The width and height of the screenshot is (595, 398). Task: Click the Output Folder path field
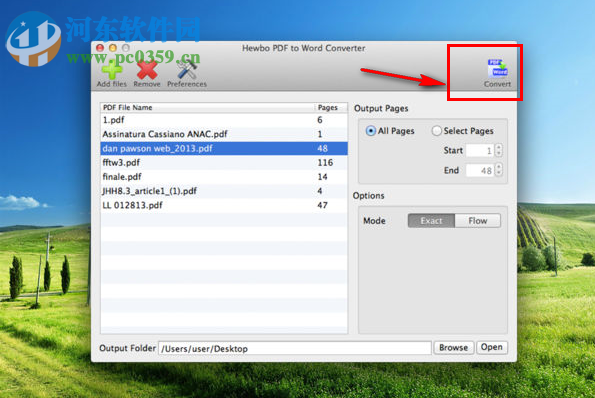tap(295, 348)
